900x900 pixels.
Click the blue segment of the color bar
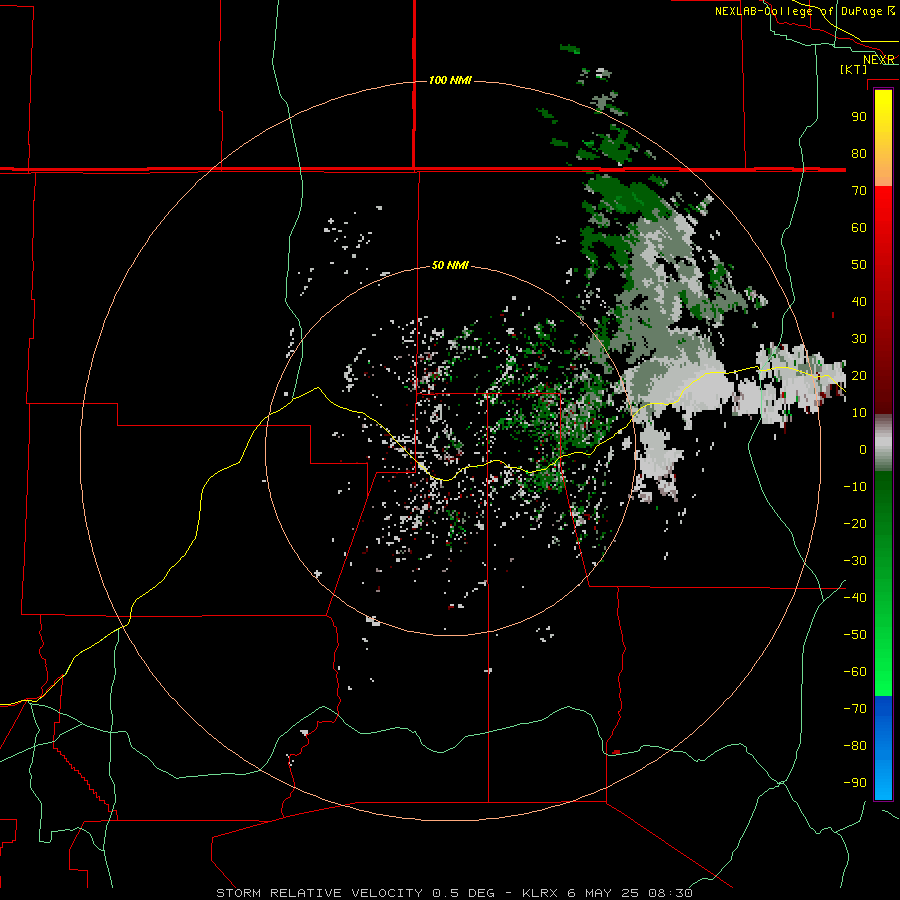coord(883,748)
